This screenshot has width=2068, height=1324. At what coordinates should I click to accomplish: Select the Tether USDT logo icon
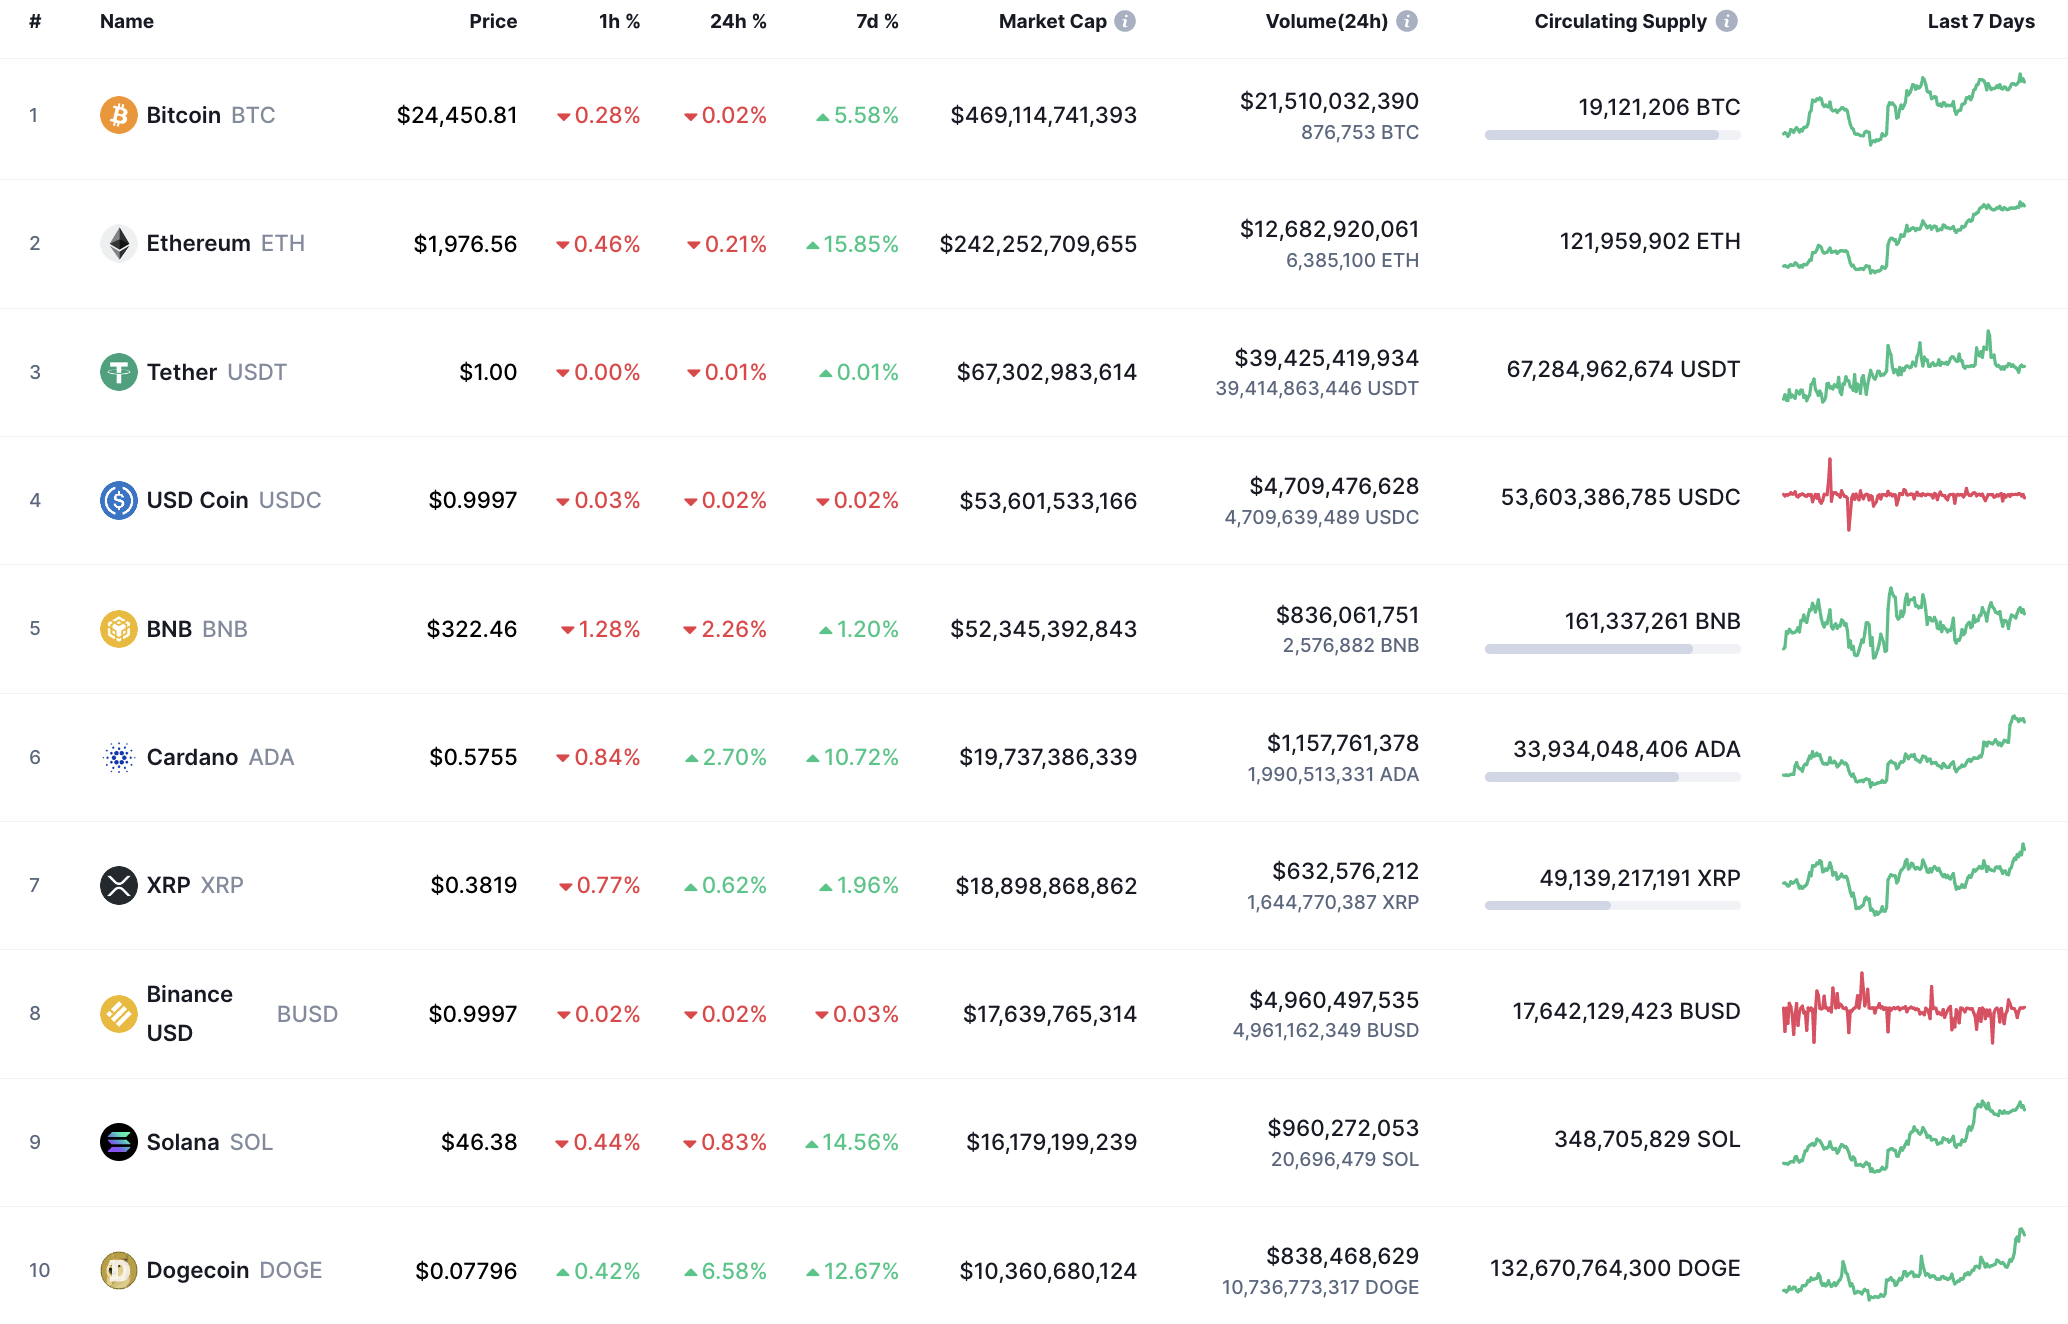(119, 371)
